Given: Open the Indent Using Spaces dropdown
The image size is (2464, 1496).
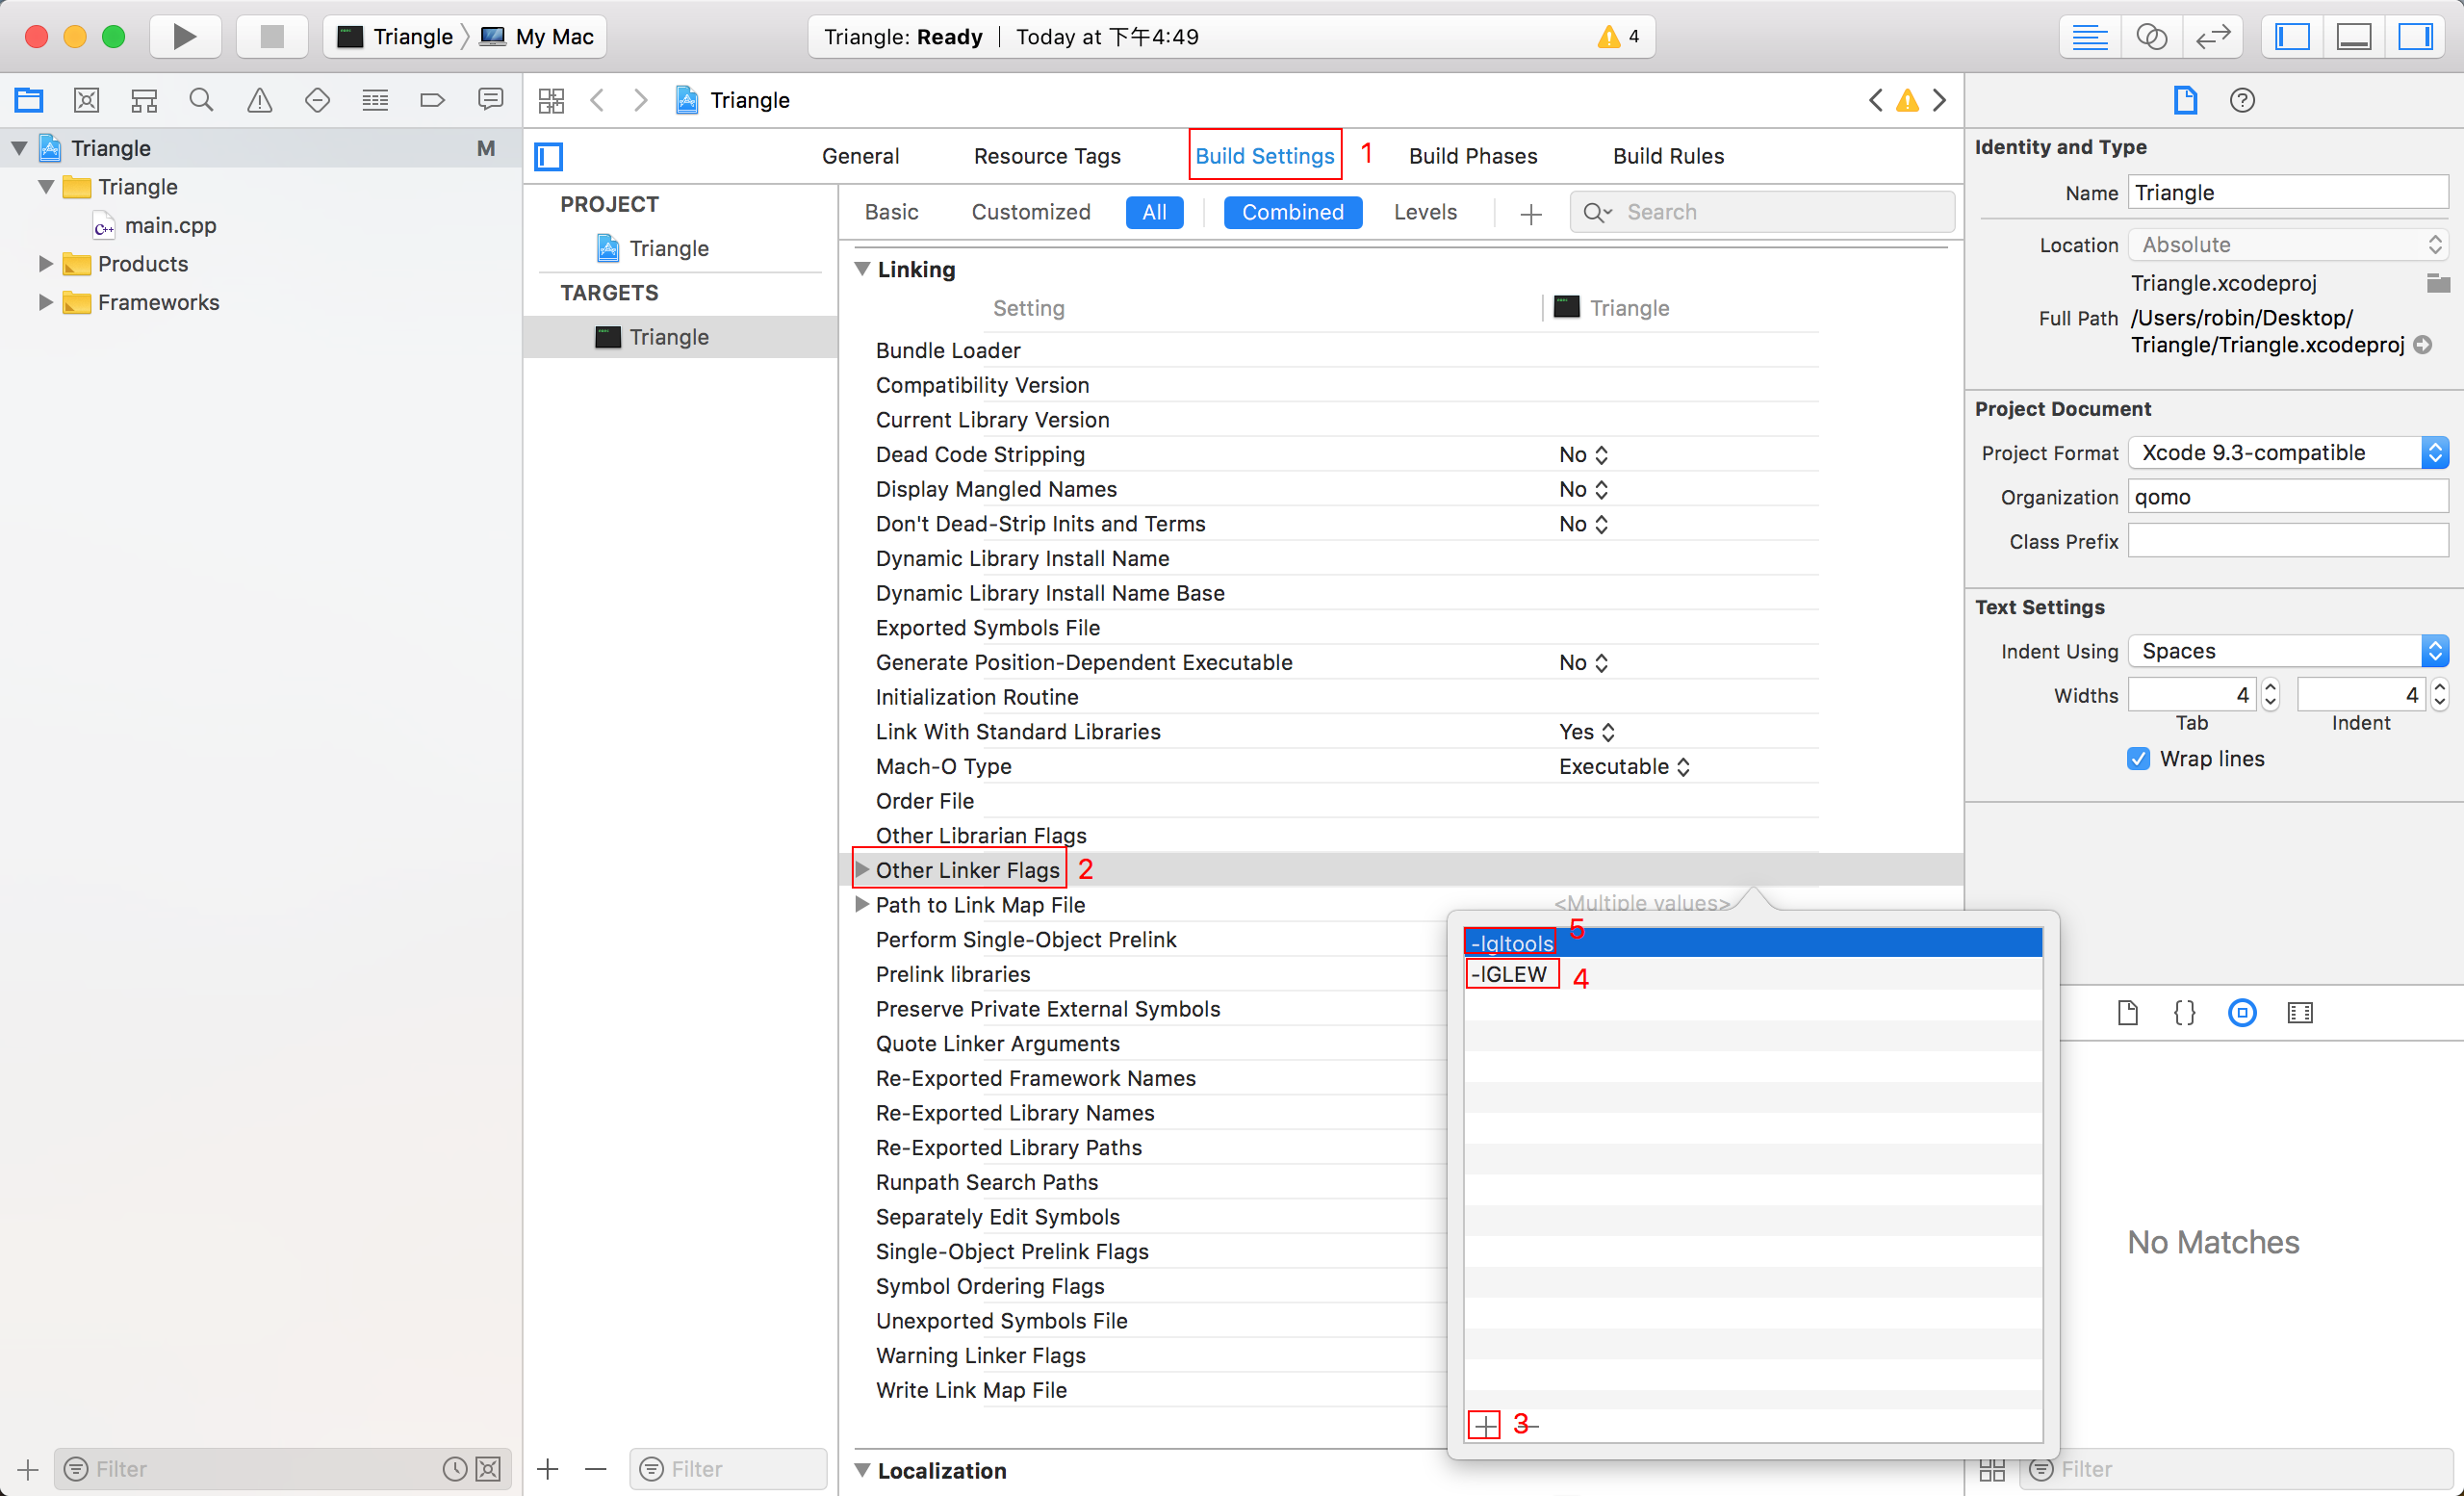Looking at the screenshot, I should (x=2287, y=650).
